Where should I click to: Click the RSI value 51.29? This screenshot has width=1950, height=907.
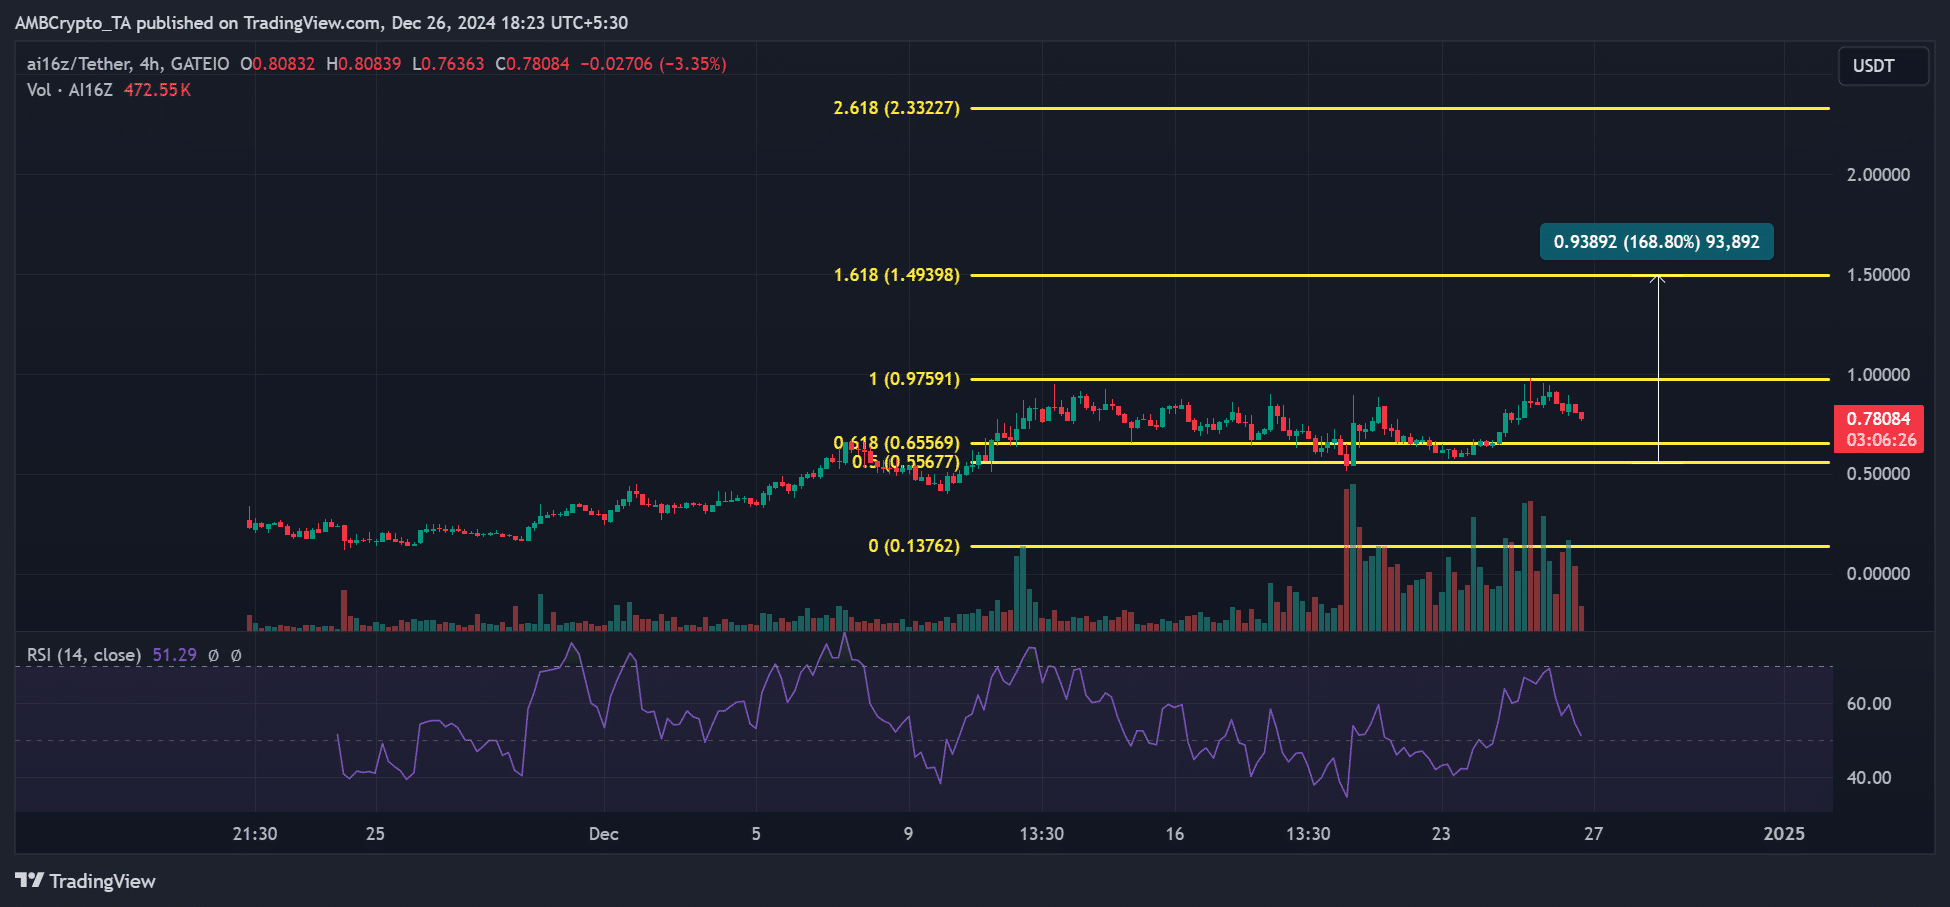[x=174, y=655]
